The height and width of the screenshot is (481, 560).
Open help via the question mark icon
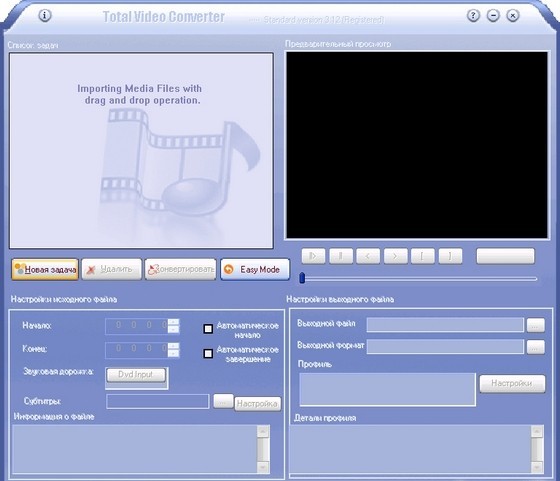[473, 15]
